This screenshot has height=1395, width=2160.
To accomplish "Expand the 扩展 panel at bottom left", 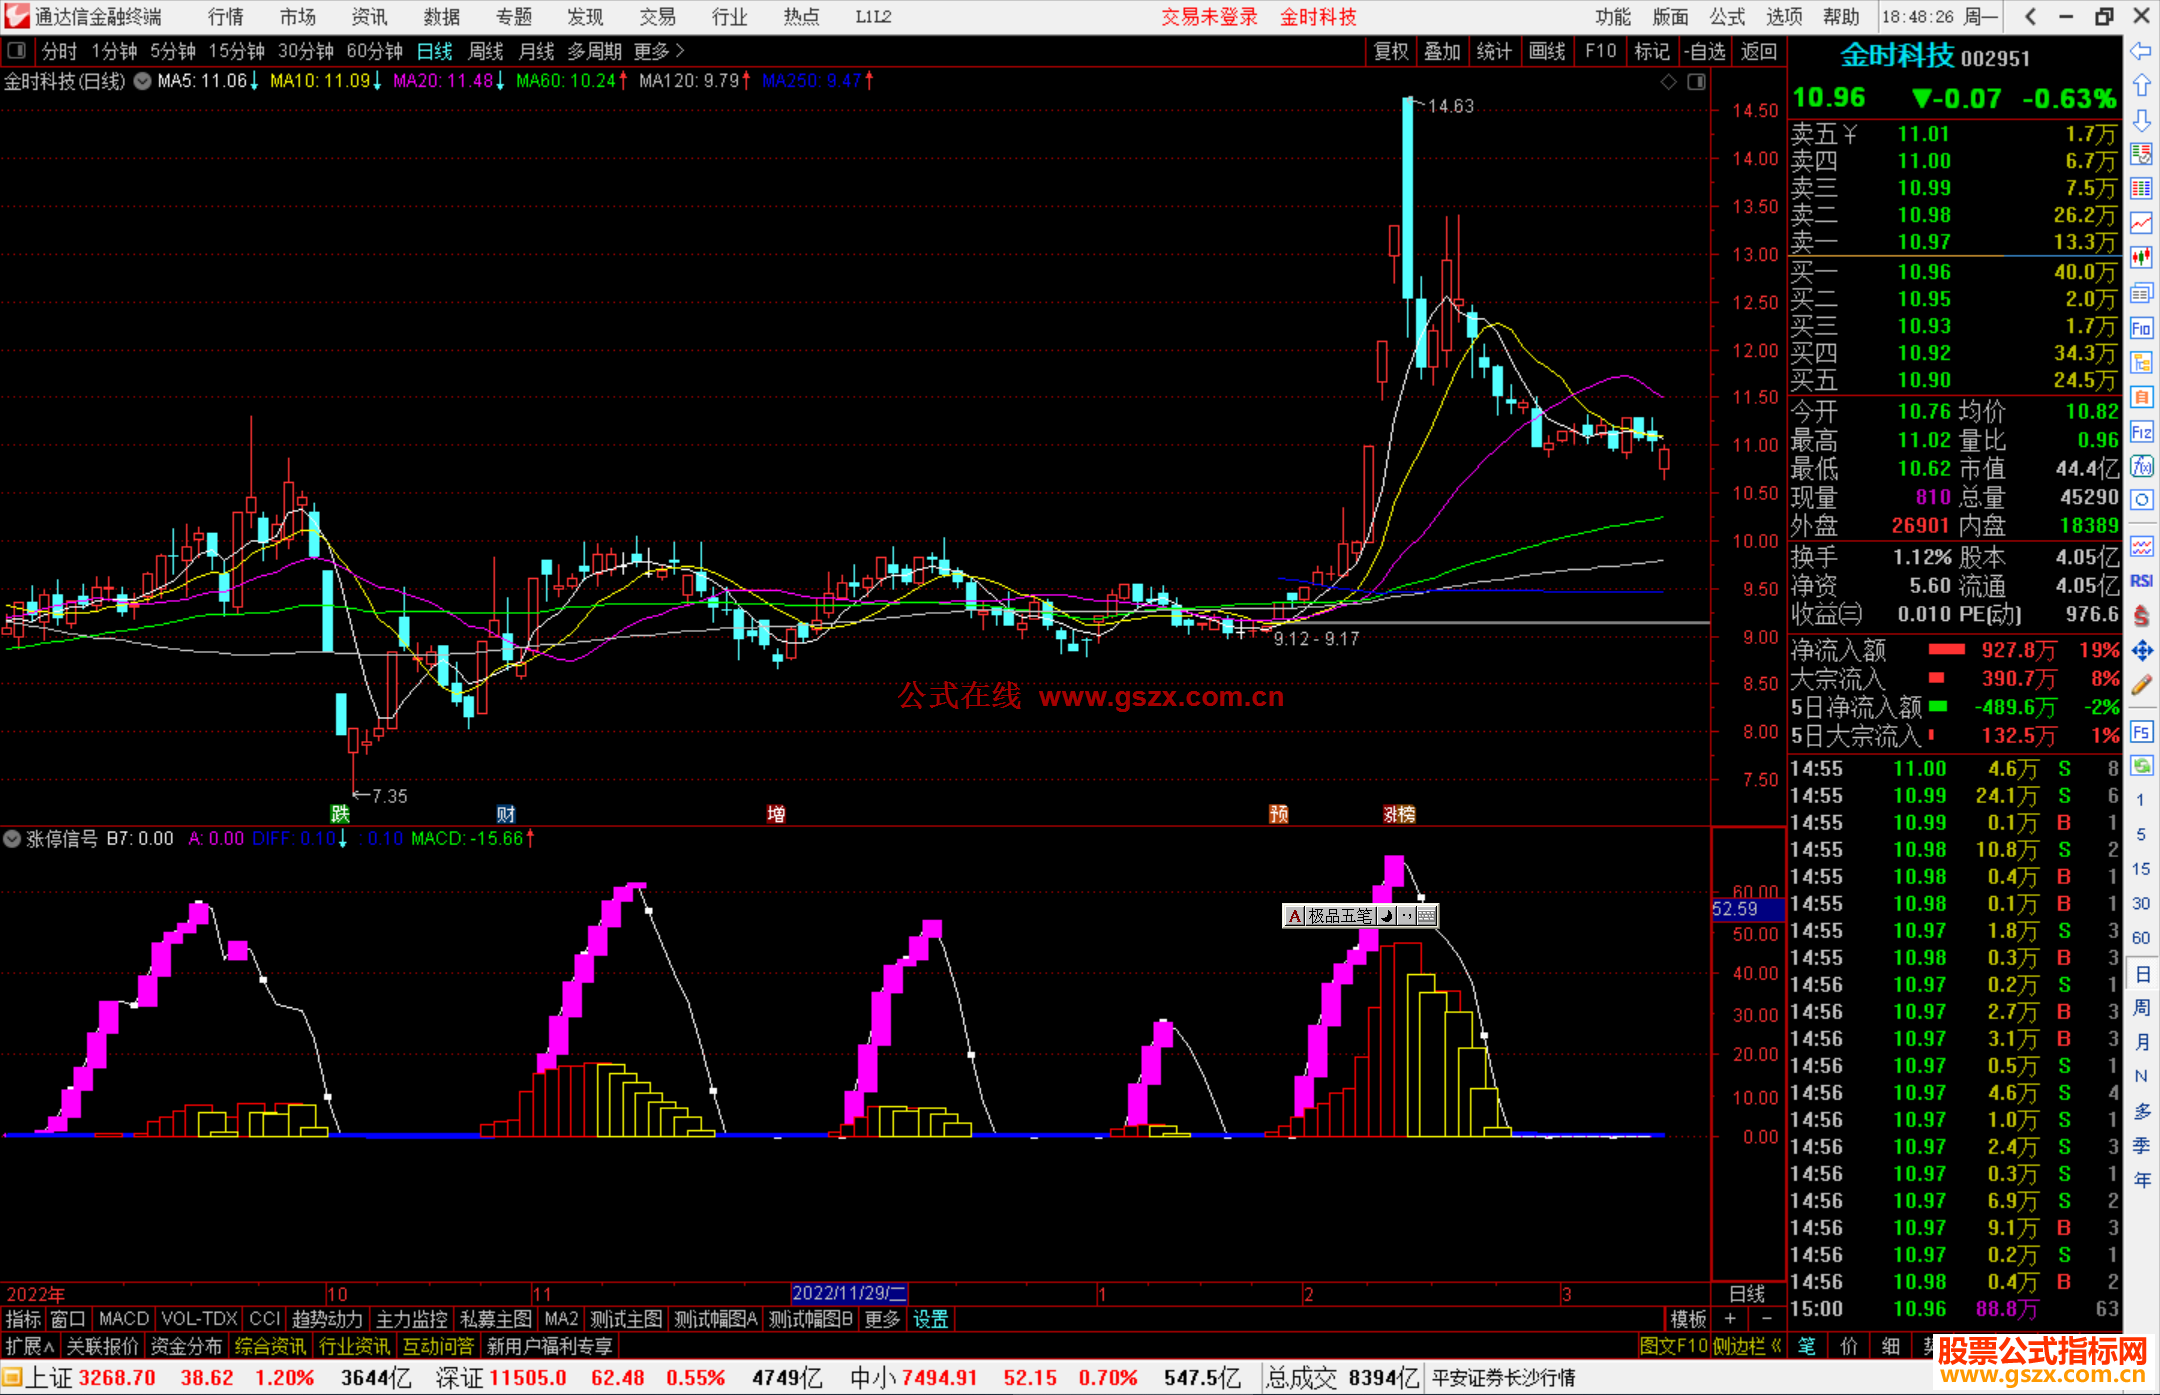I will click(30, 1346).
